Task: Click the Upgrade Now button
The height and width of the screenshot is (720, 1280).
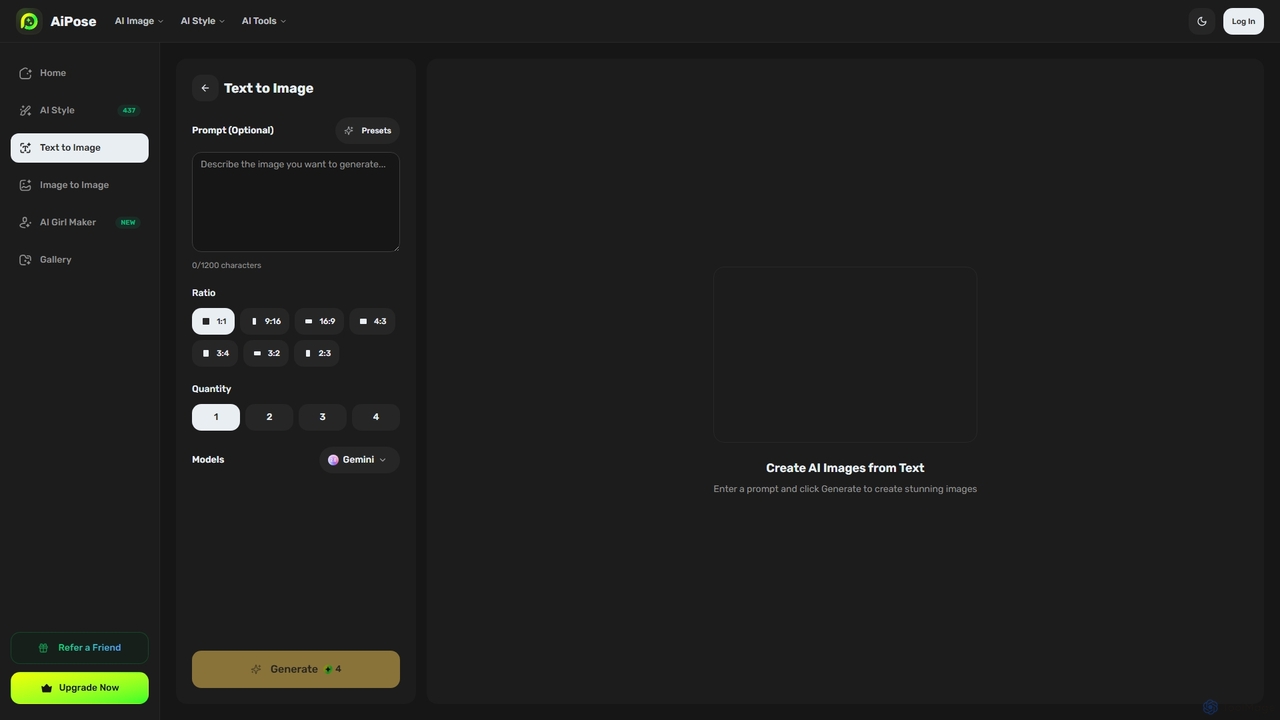Action: pos(80,688)
